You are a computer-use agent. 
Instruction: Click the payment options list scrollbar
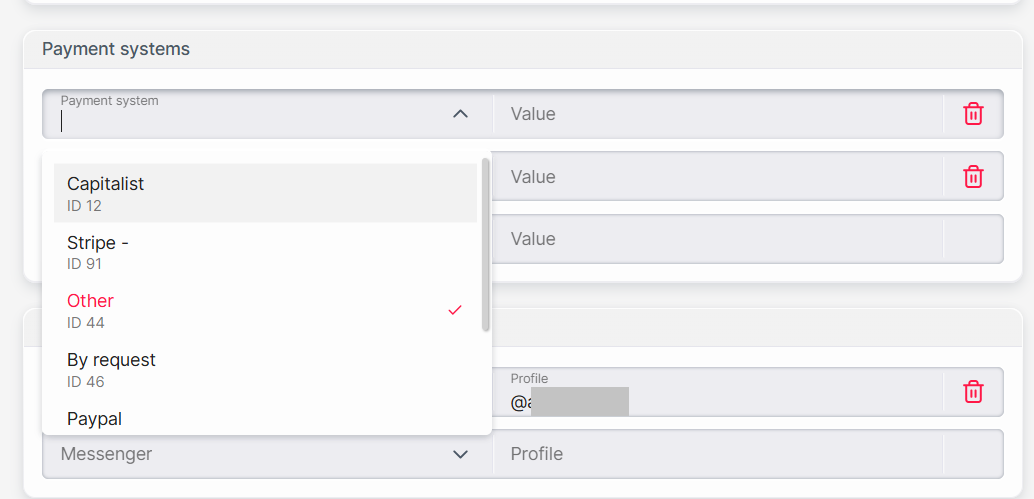point(485,244)
